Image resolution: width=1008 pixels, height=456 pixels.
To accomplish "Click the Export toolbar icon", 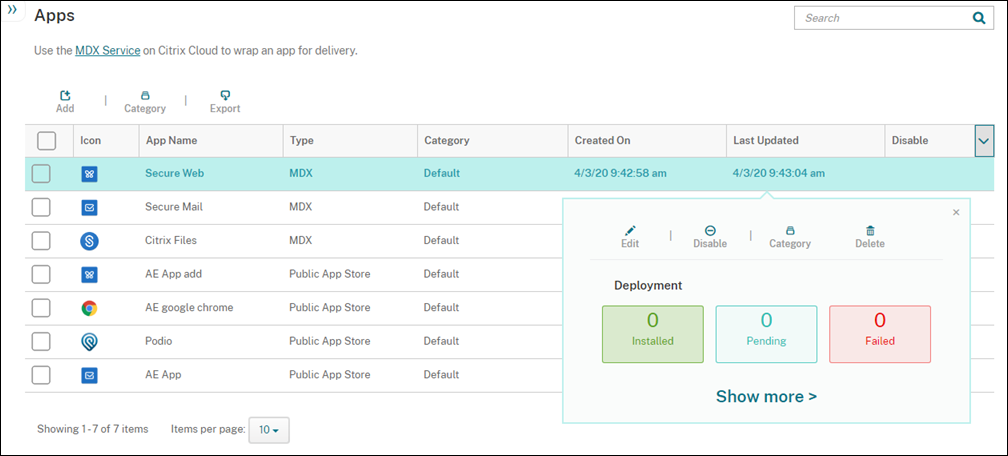I will (x=225, y=96).
